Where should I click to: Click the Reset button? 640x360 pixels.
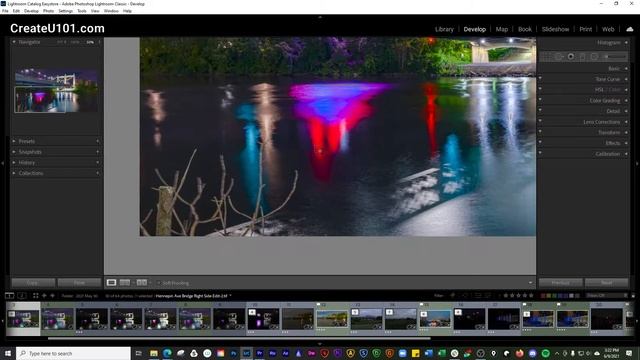[x=607, y=283]
